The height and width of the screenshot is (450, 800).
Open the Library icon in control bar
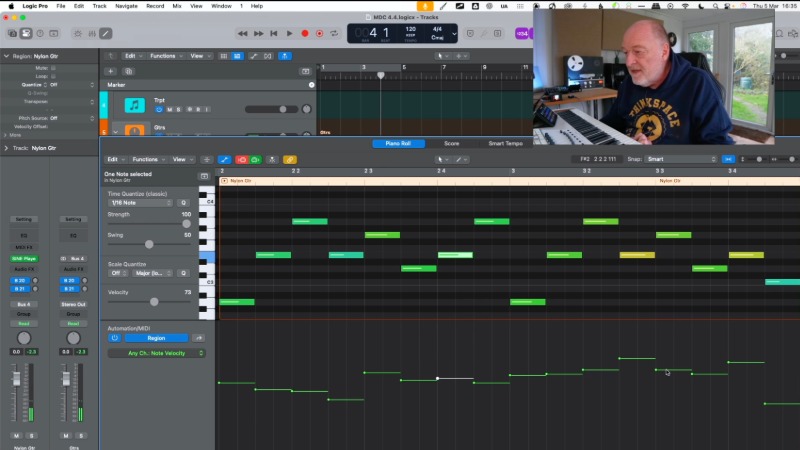coord(12,34)
